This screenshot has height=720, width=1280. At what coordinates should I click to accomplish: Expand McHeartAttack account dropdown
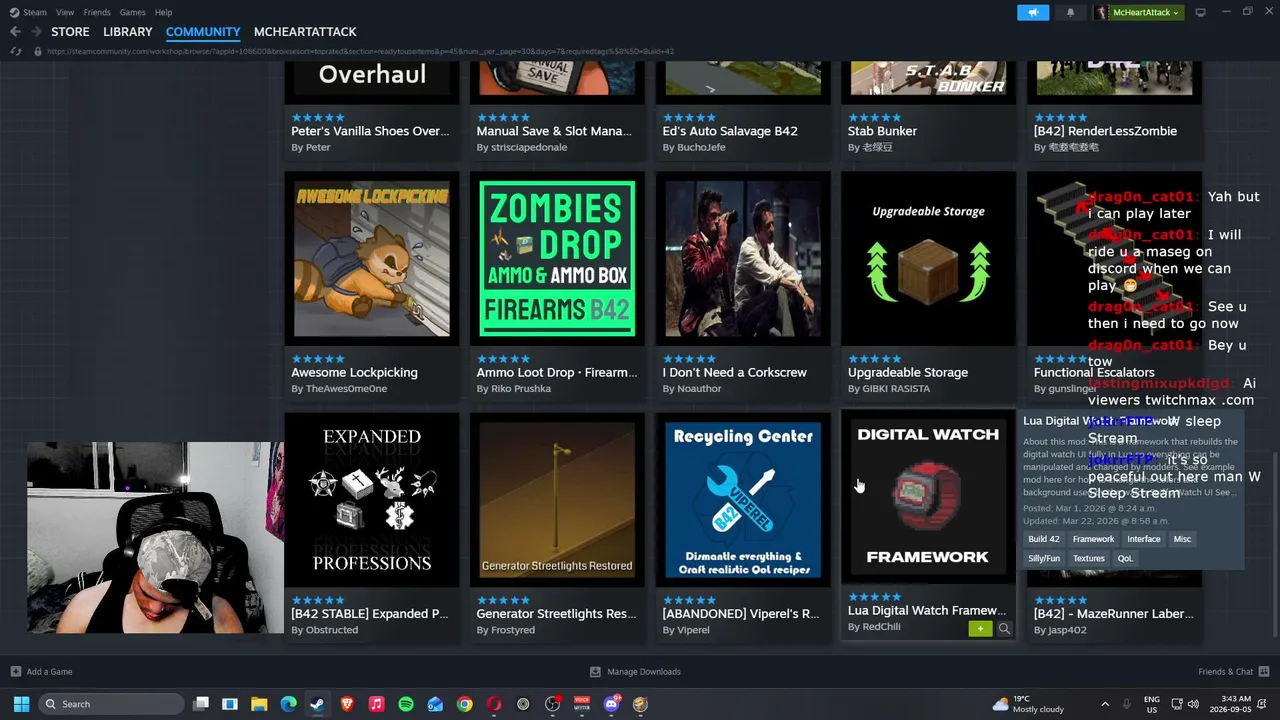tap(1138, 12)
